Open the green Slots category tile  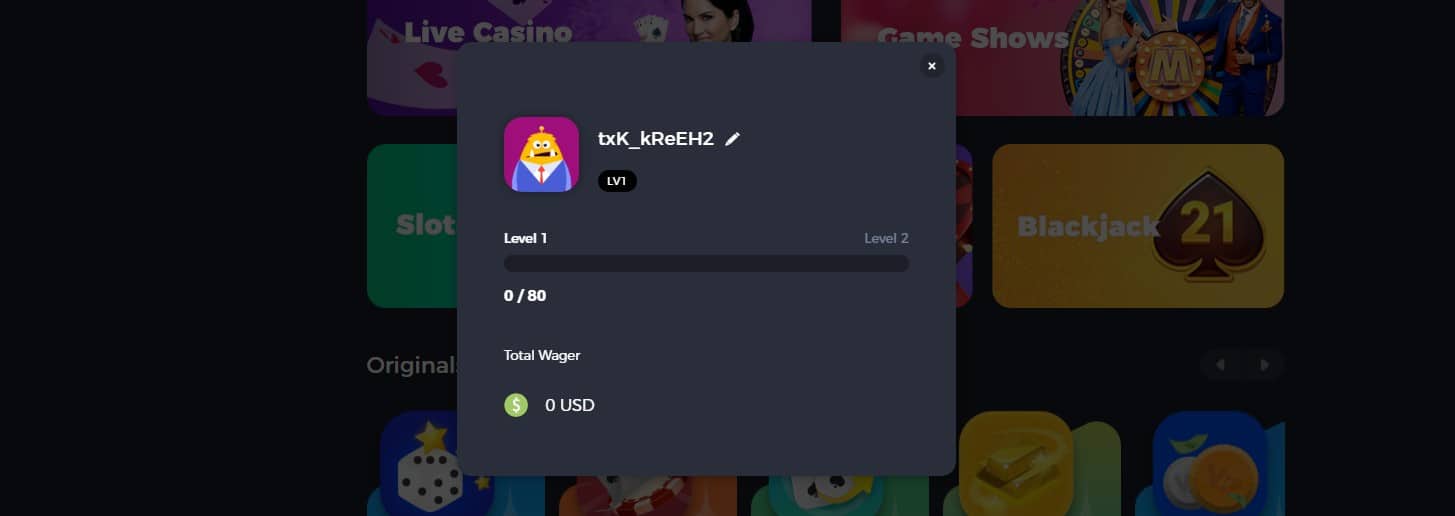(x=412, y=226)
